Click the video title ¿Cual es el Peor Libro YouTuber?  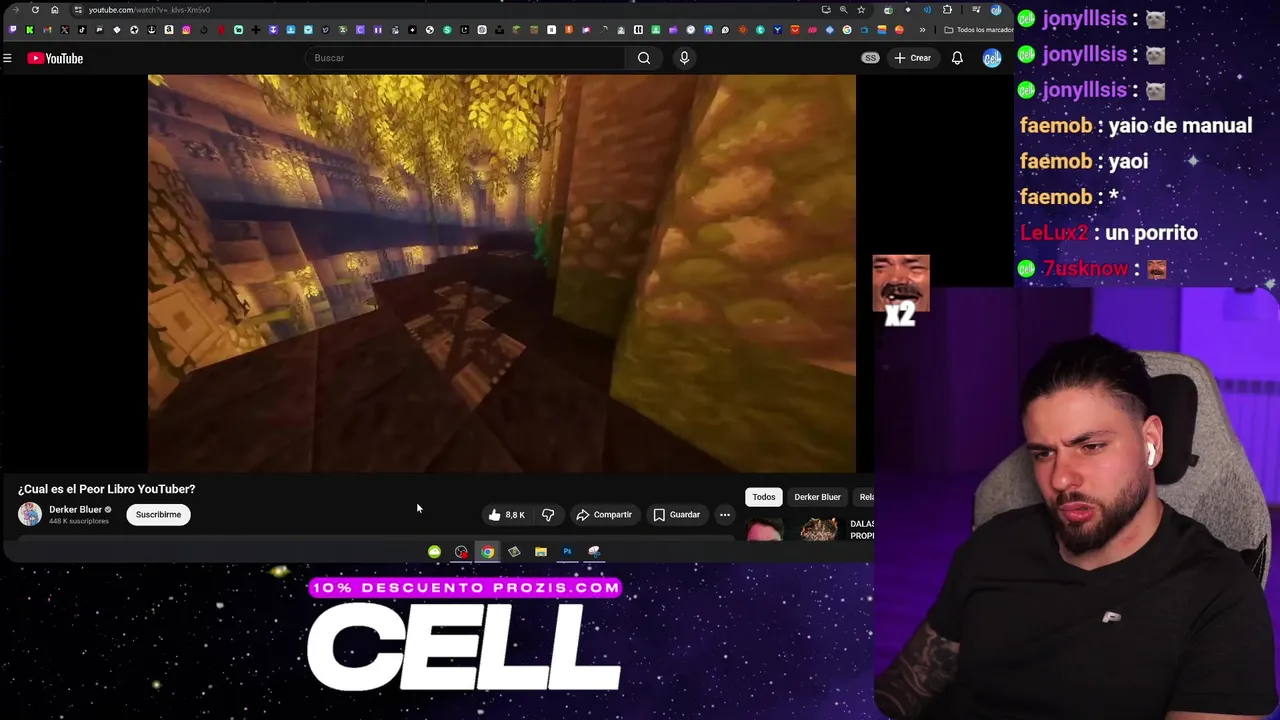pyautogui.click(x=106, y=489)
